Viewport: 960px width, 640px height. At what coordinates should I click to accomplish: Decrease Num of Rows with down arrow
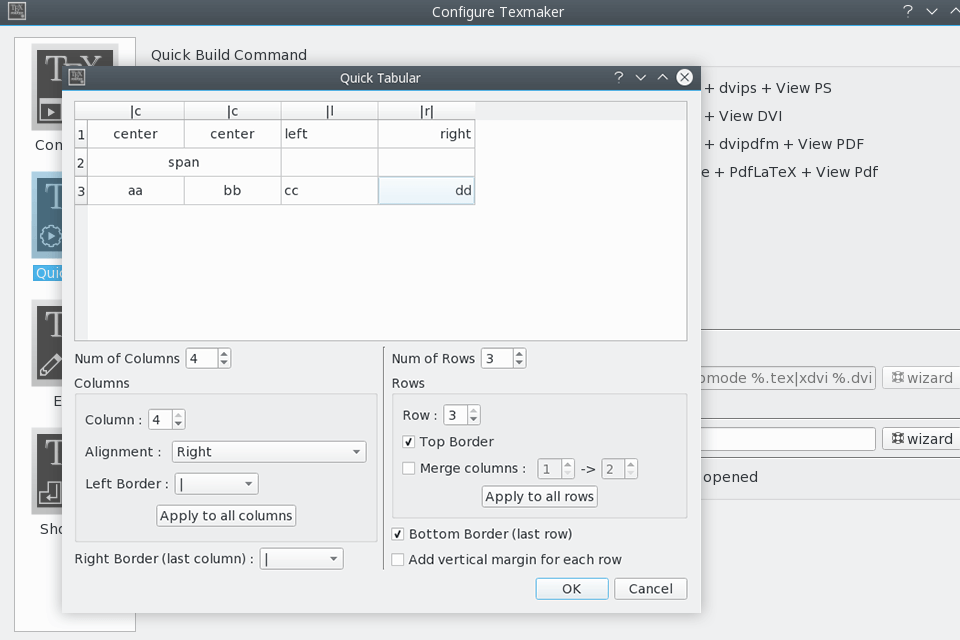click(519, 363)
